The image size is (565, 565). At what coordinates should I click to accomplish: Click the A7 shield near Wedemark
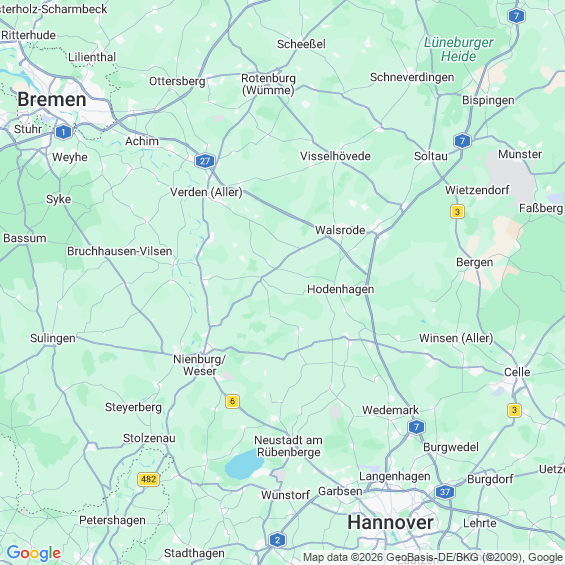click(x=417, y=427)
